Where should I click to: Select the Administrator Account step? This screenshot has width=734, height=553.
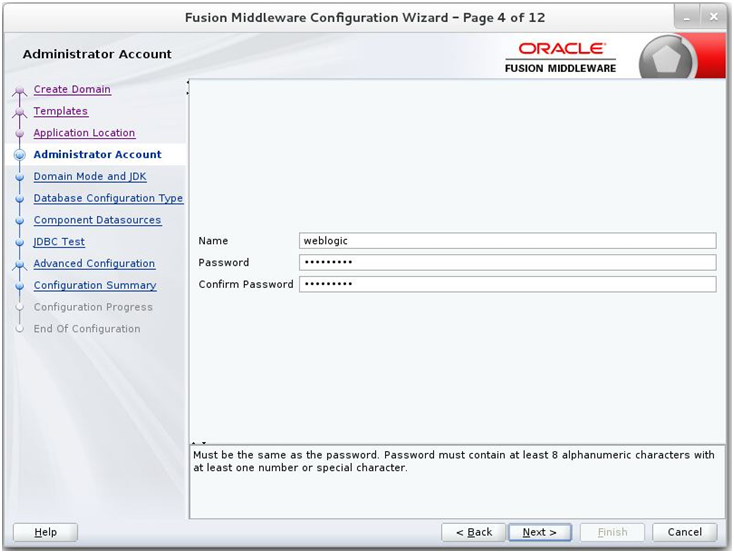coord(97,155)
